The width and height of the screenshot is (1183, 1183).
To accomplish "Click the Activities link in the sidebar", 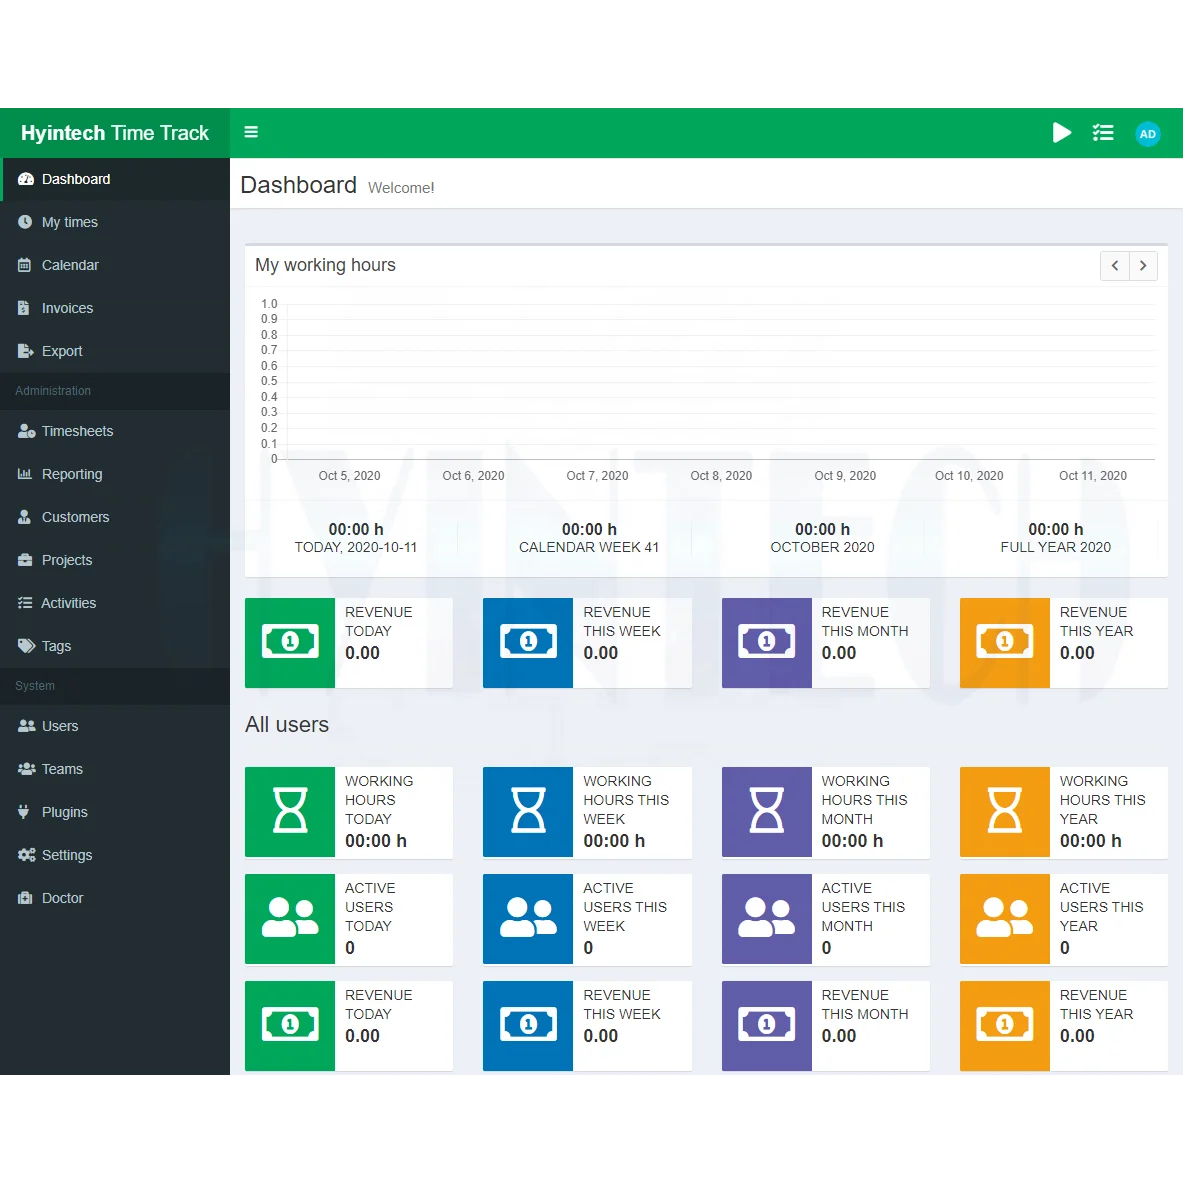I will [x=69, y=603].
